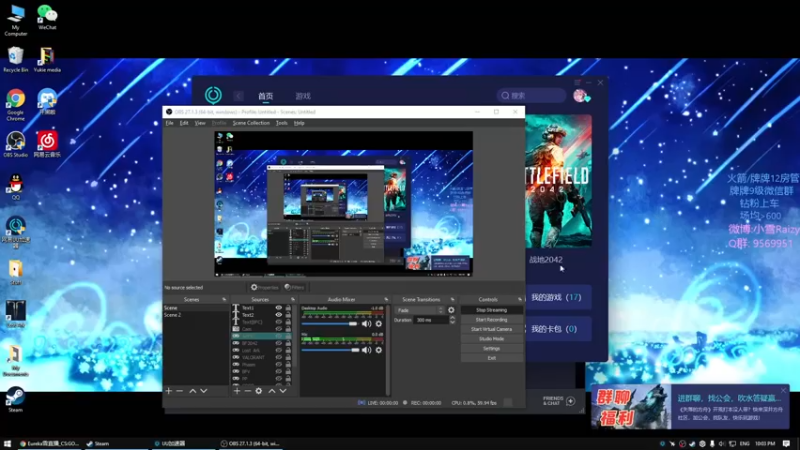The width and height of the screenshot is (800, 450).
Task: Undock the Sources panel with its header icon
Action: coord(293,299)
